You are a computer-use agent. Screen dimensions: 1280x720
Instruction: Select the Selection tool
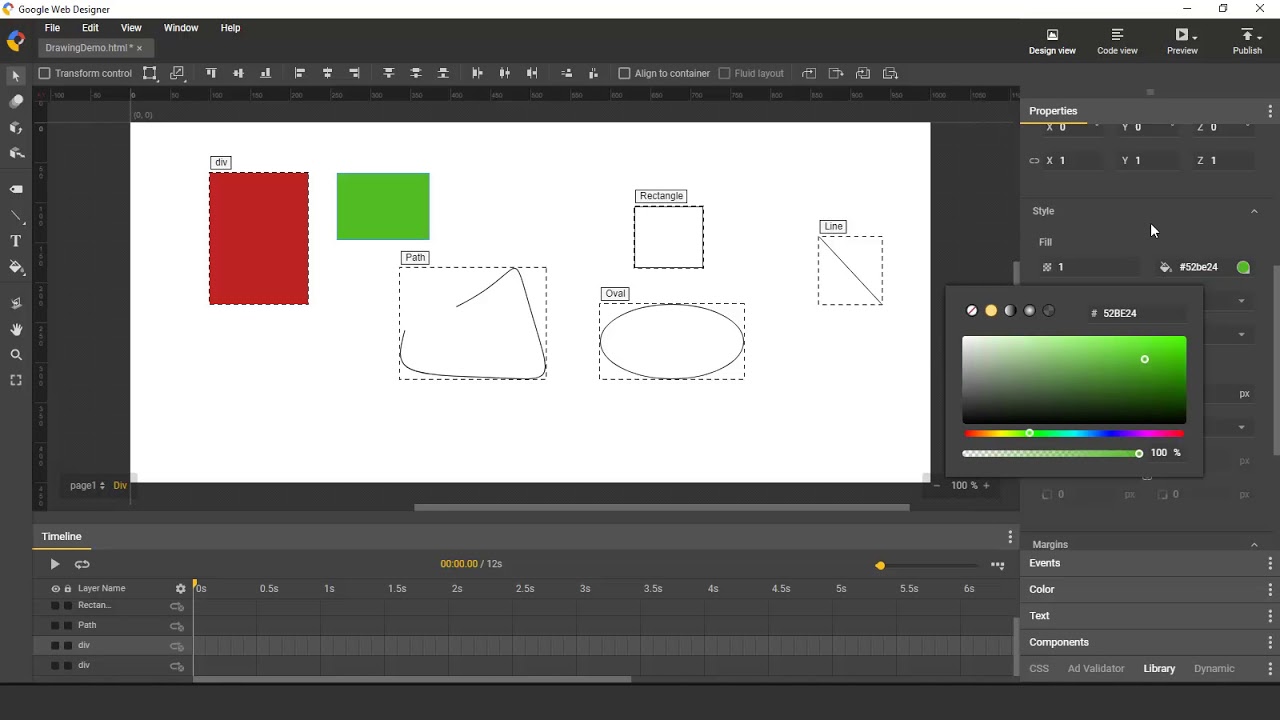point(15,76)
